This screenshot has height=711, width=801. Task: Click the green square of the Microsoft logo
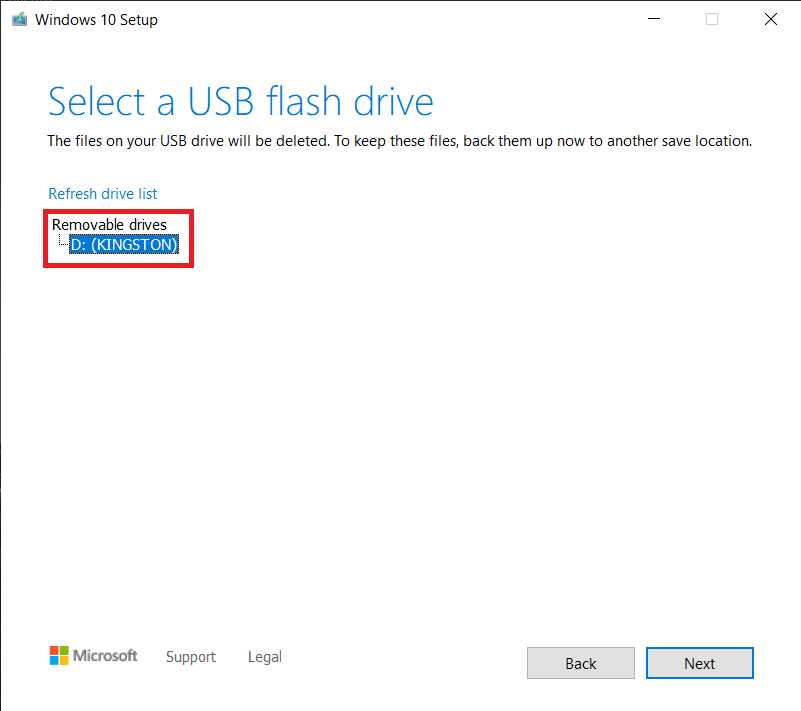click(64, 650)
